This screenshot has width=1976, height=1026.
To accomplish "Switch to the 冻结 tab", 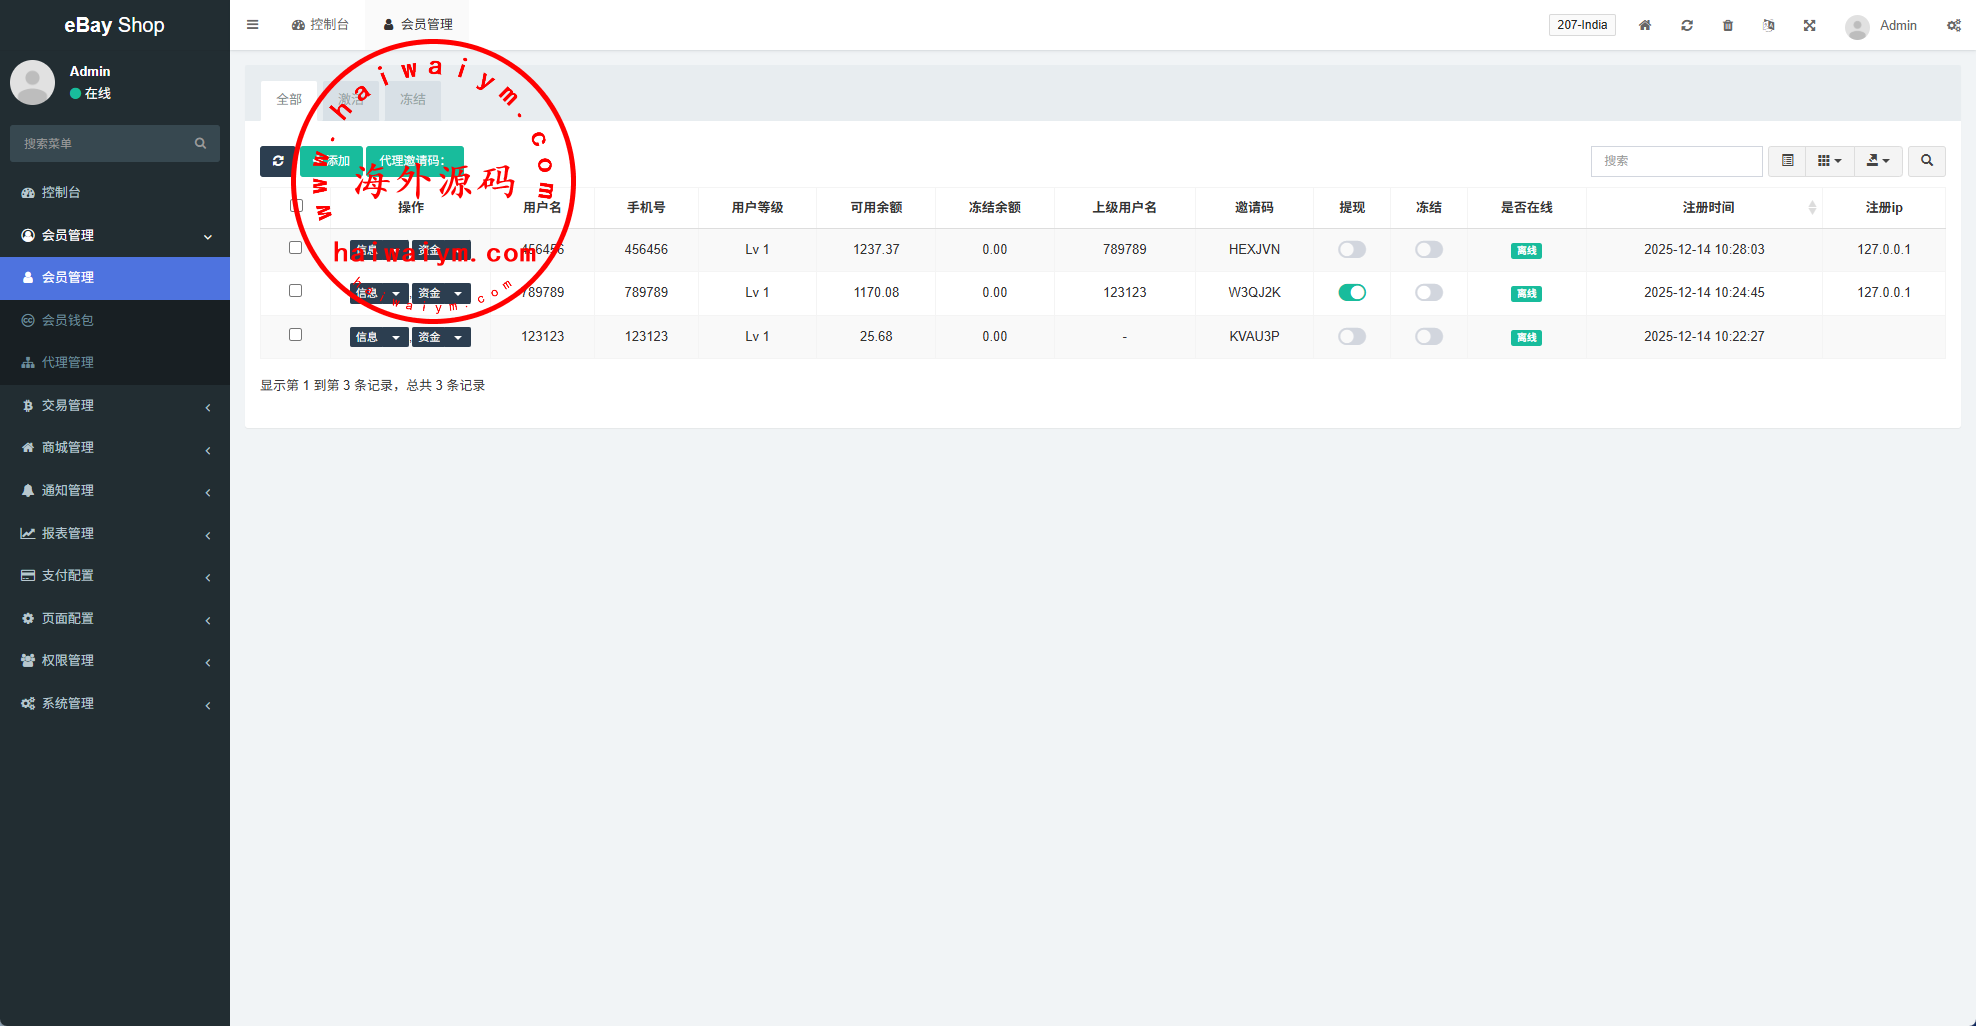I will [x=413, y=100].
